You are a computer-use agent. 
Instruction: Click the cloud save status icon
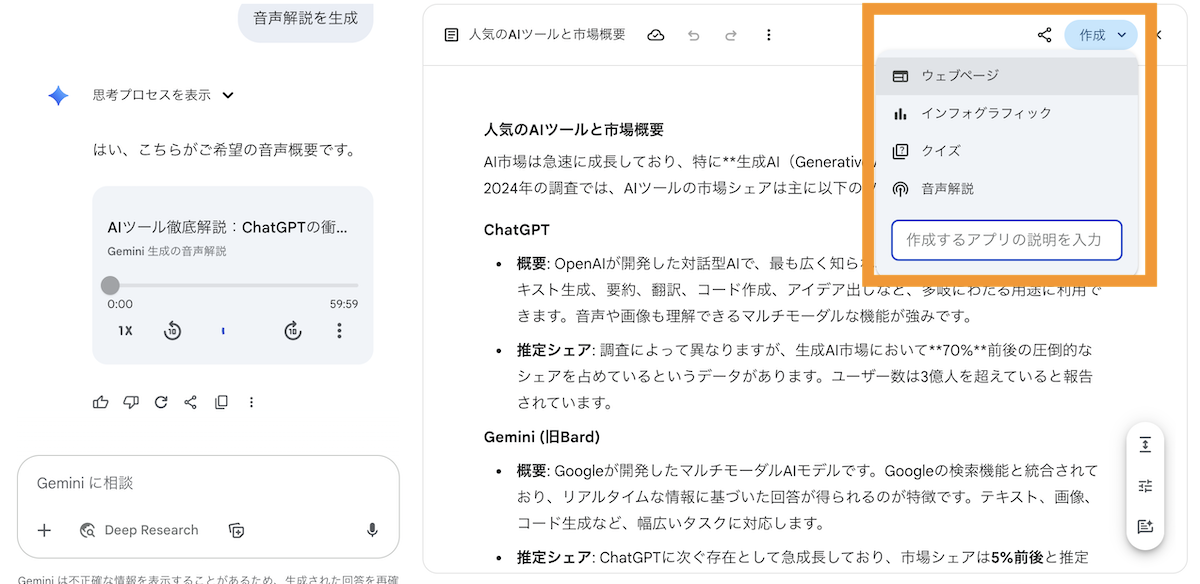pos(656,35)
